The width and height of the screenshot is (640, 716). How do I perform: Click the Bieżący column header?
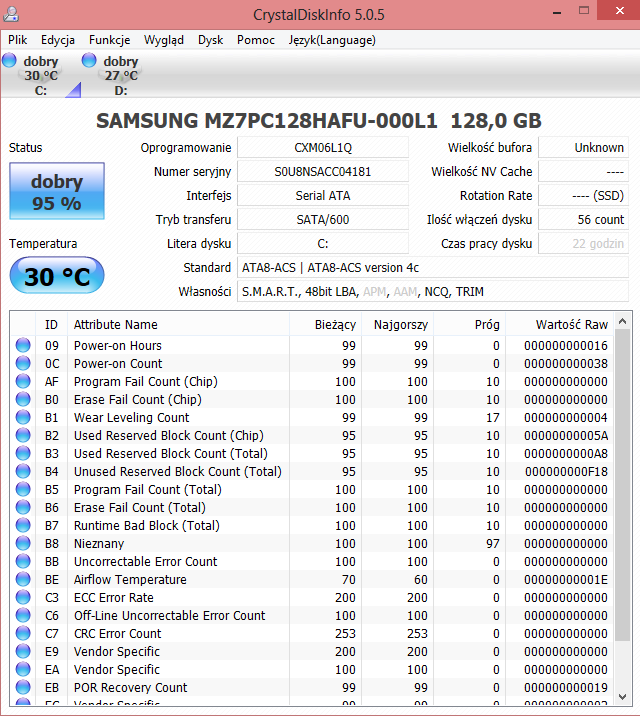325,325
